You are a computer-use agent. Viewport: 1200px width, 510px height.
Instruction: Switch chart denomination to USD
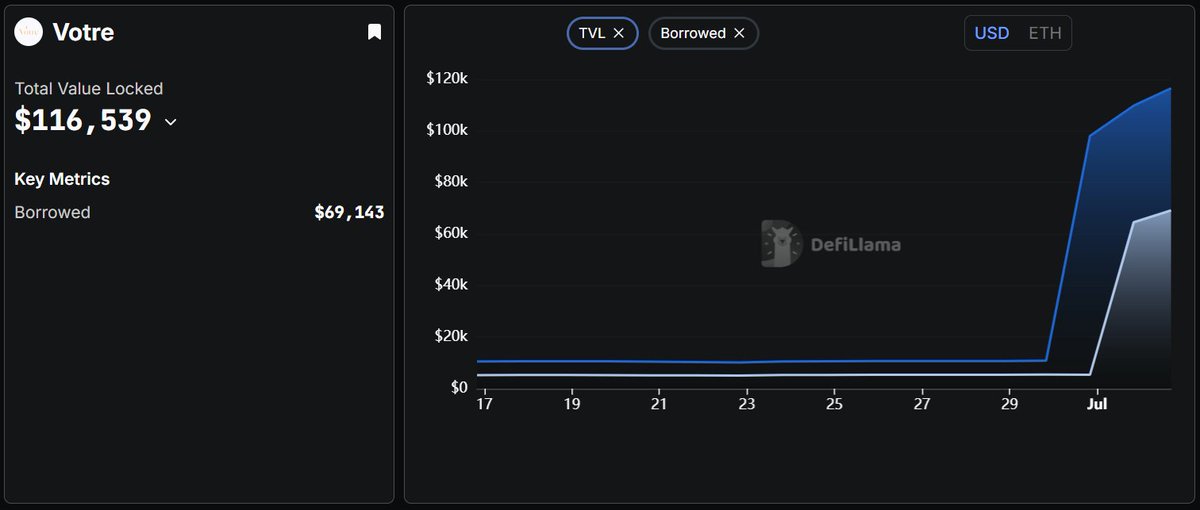click(x=992, y=33)
